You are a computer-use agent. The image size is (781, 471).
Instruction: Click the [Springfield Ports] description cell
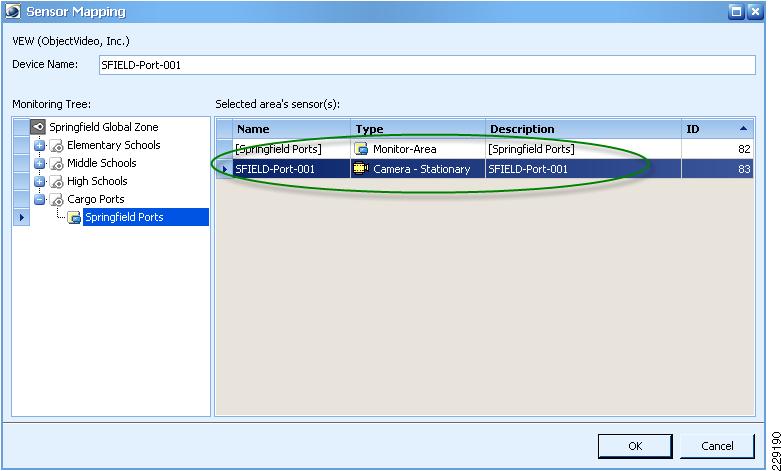[583, 149]
